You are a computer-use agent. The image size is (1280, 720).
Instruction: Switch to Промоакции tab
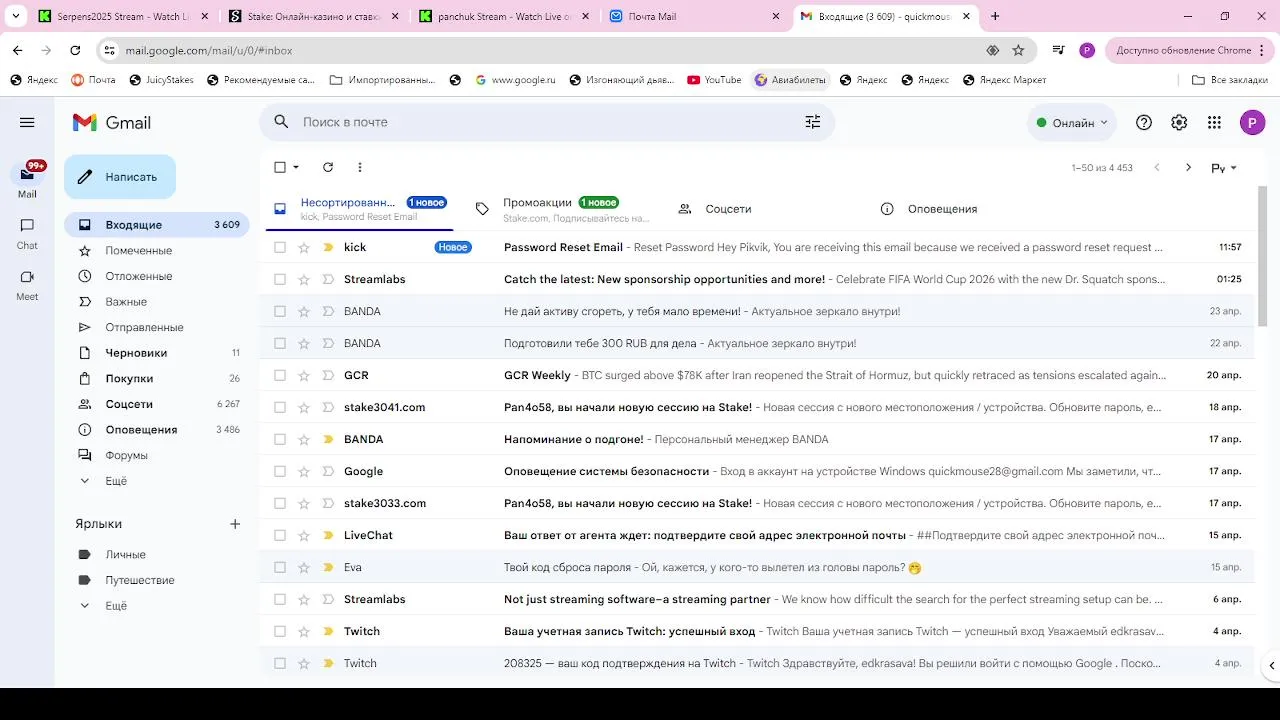point(562,209)
